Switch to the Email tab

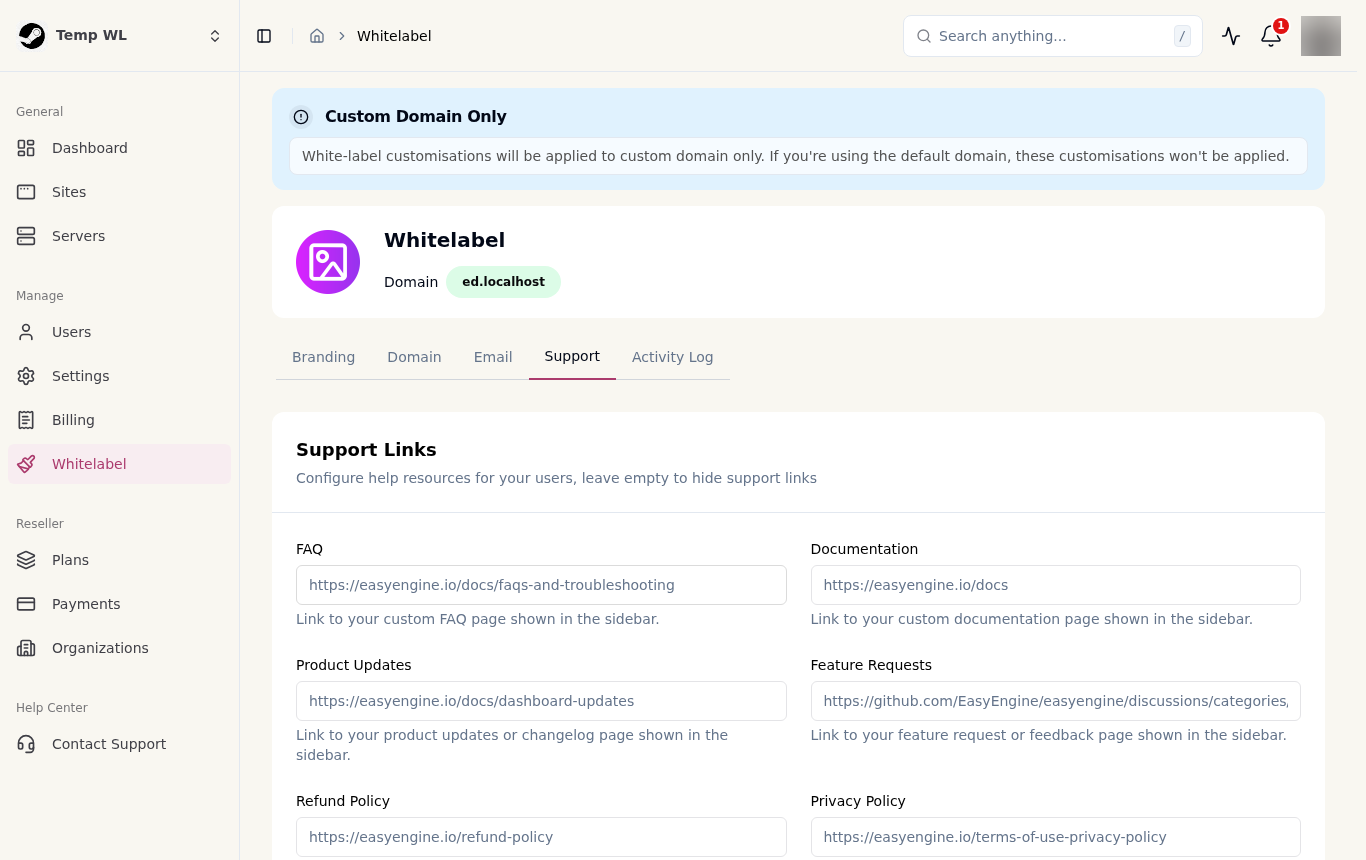click(493, 357)
